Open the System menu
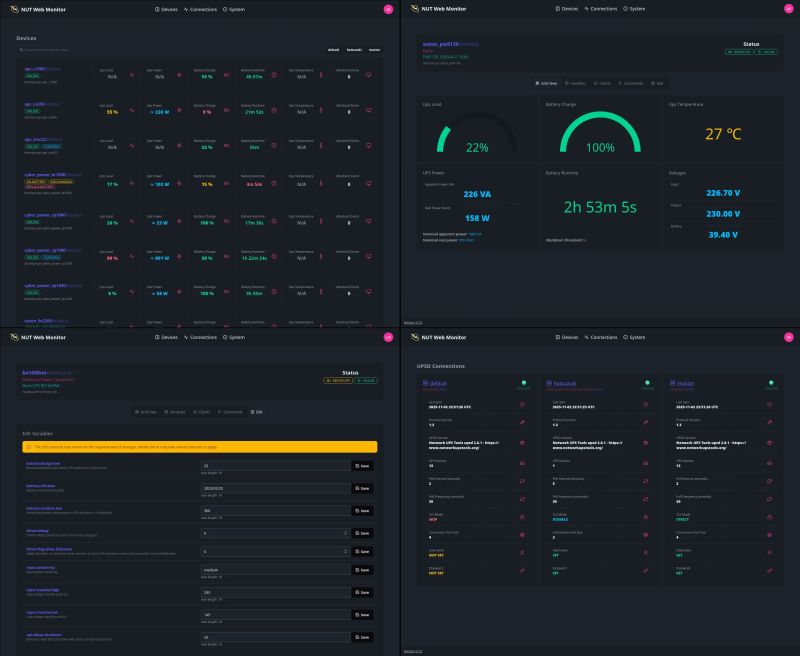This screenshot has width=800, height=656. point(235,8)
